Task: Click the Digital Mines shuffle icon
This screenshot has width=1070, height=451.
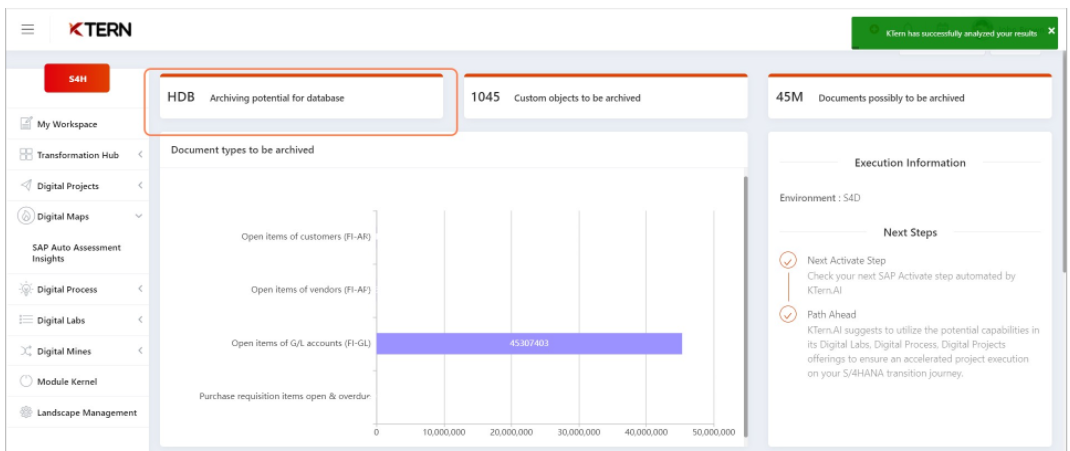Action: pos(26,351)
